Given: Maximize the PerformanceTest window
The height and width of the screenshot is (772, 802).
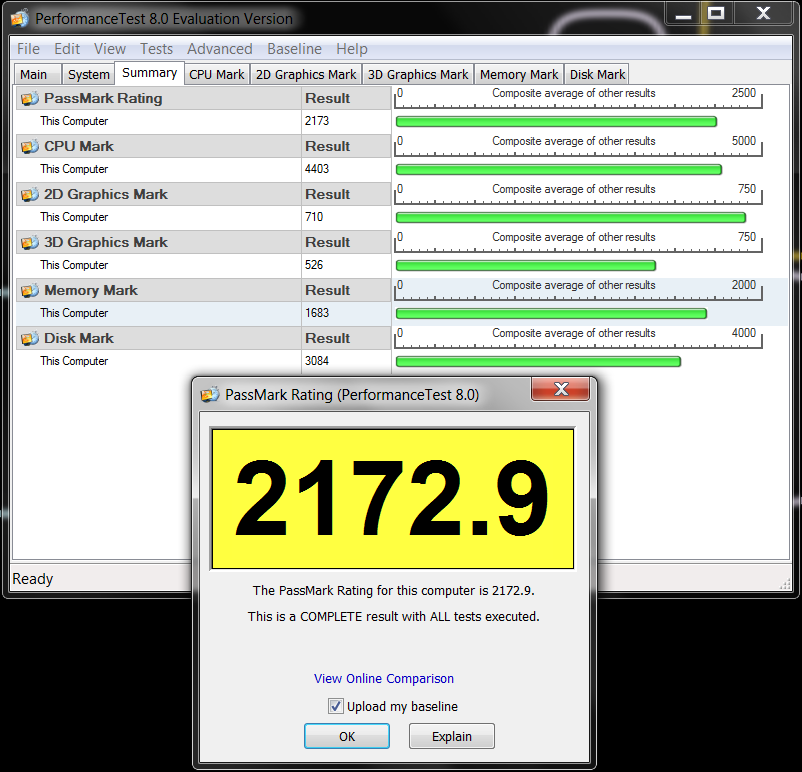Looking at the screenshot, I should pos(717,14).
